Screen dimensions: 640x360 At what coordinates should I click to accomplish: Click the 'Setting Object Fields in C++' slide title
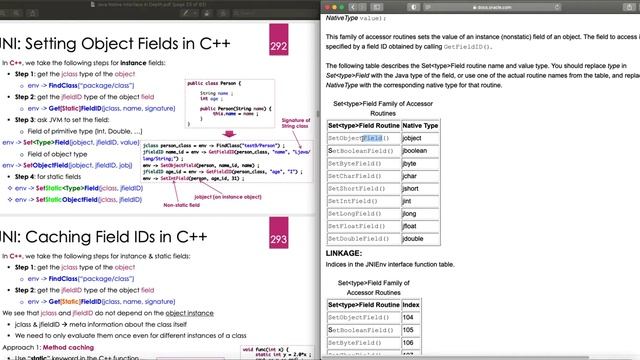tap(115, 44)
